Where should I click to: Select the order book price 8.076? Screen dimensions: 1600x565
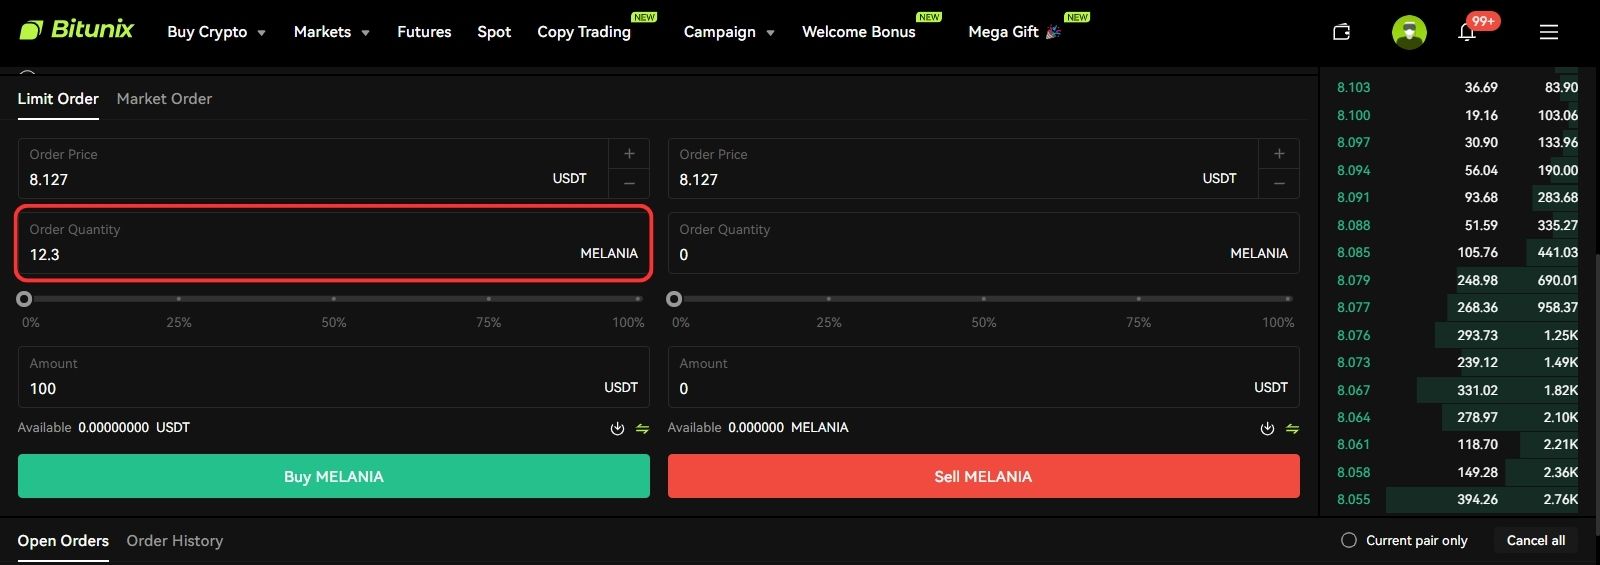pyautogui.click(x=1354, y=336)
